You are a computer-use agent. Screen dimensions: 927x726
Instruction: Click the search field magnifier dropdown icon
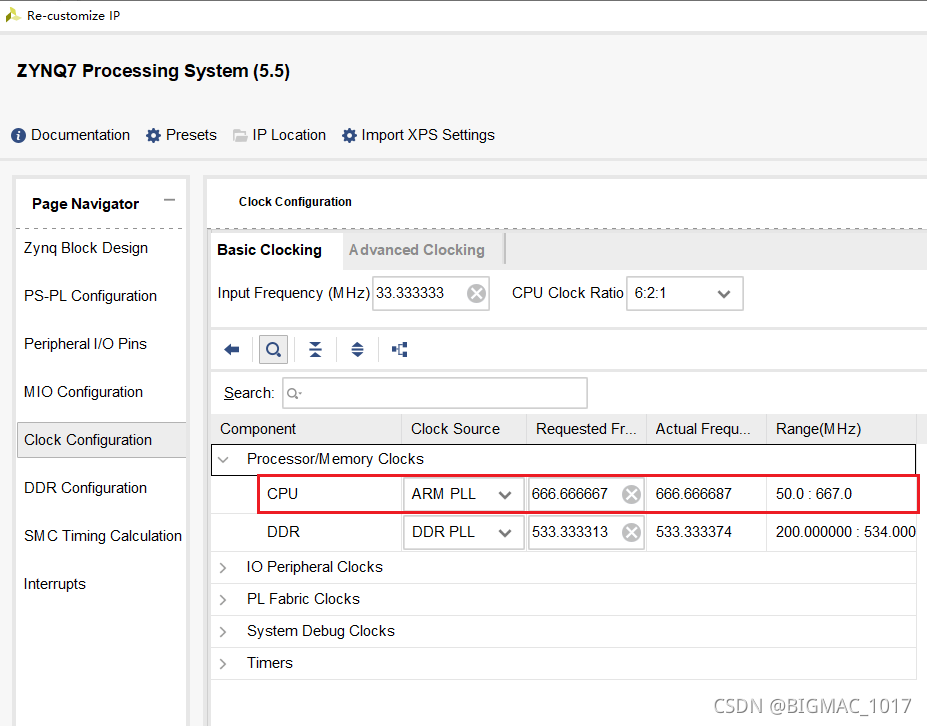(294, 393)
